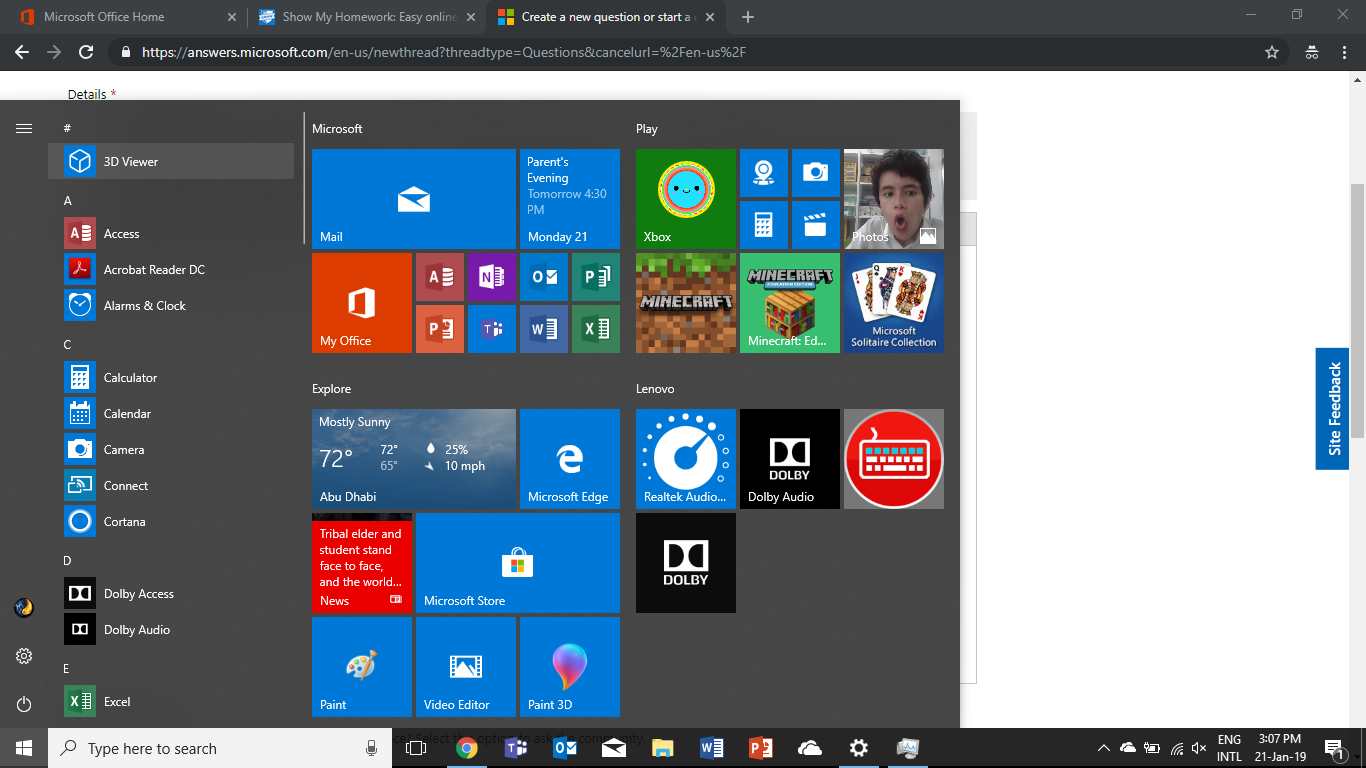1366x768 pixels.
Task: Open Camera from the app list
Action: [x=171, y=450]
